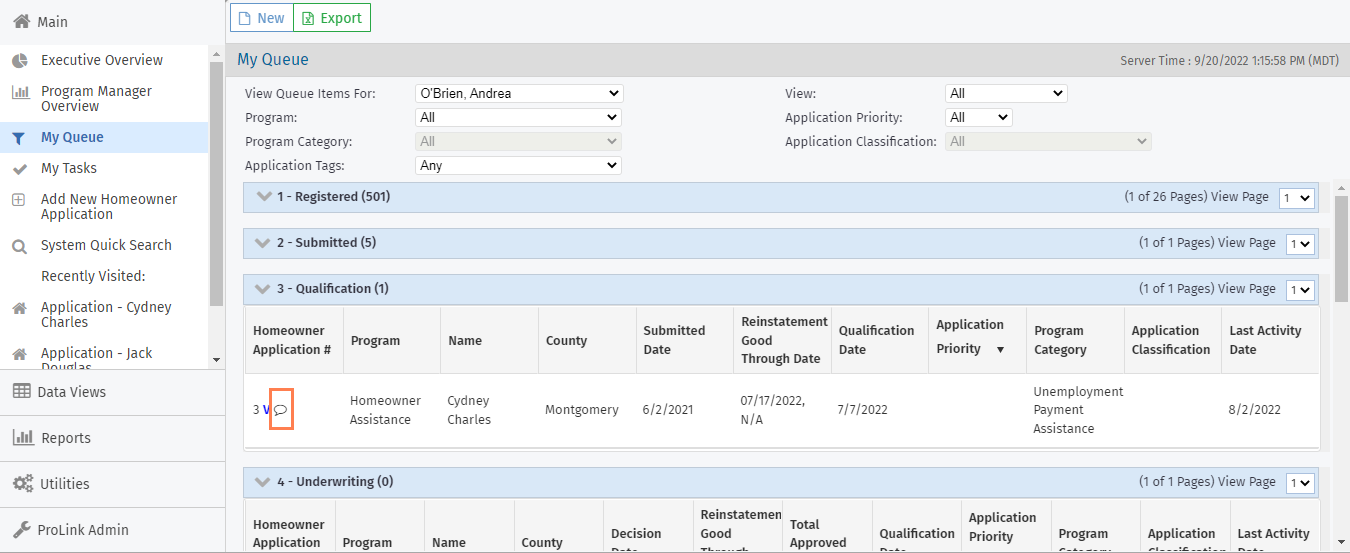Click the Add New Homeowner Application plus icon
The height and width of the screenshot is (553, 1350).
(19, 200)
